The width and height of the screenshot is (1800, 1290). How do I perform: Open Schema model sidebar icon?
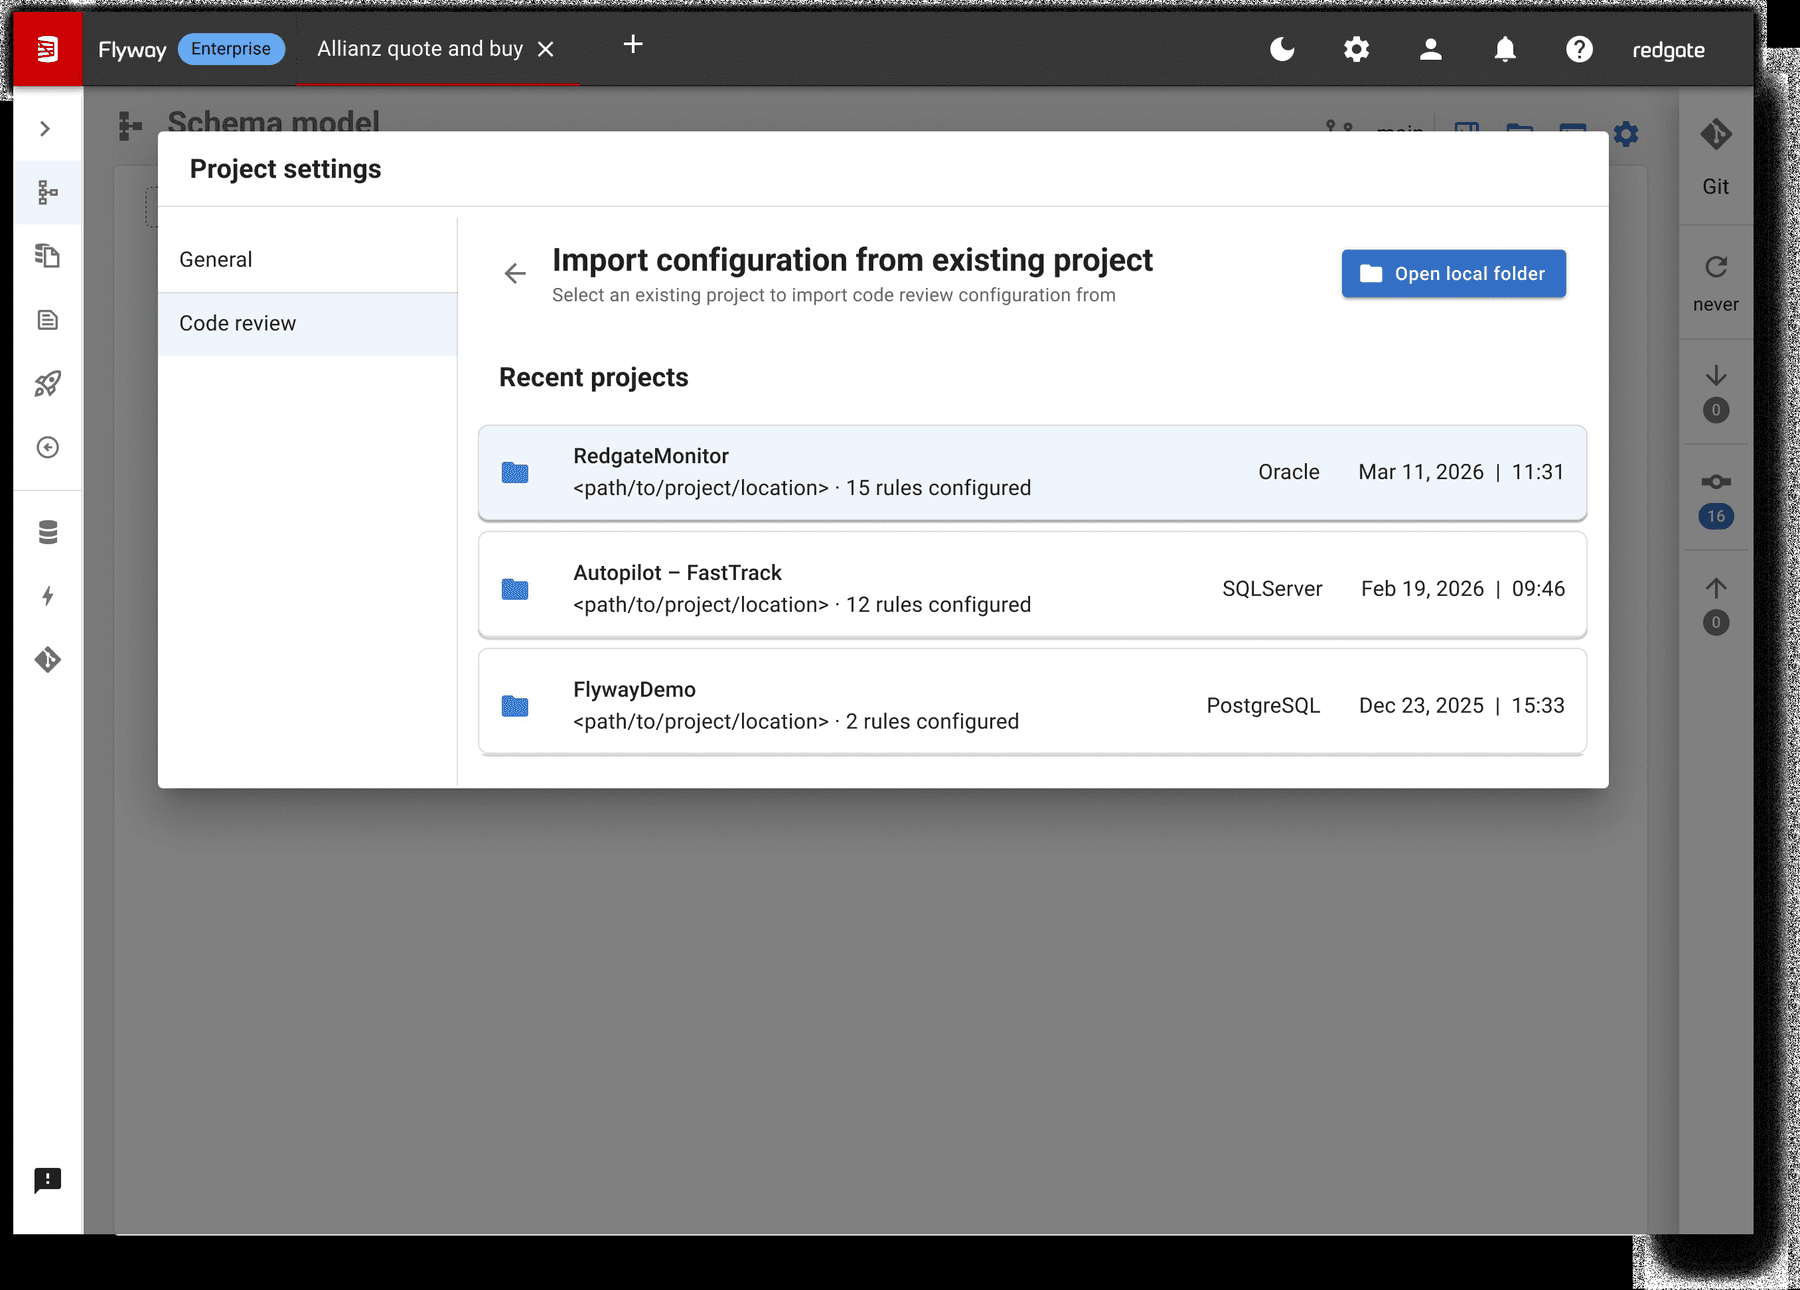(x=47, y=192)
